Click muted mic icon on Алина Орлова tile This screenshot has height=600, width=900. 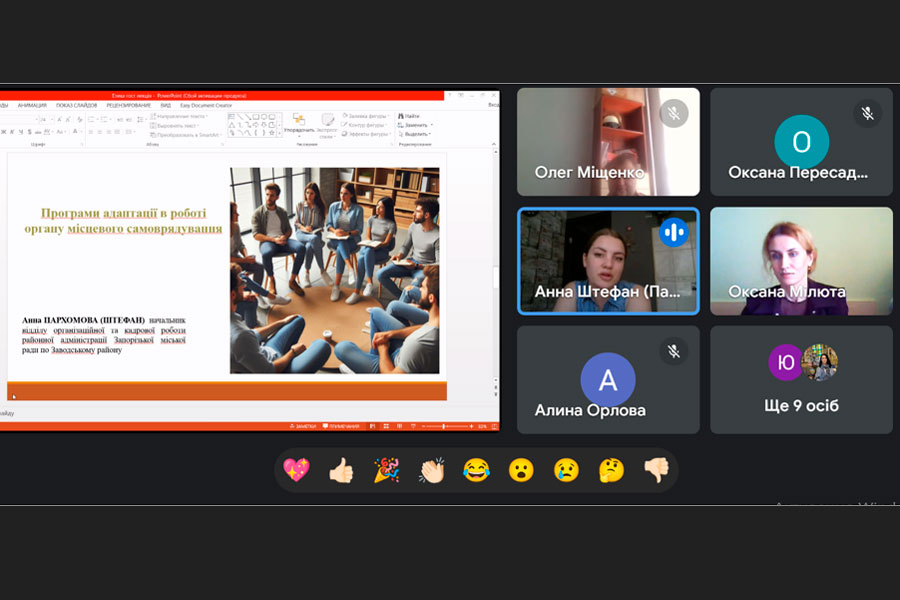674,351
